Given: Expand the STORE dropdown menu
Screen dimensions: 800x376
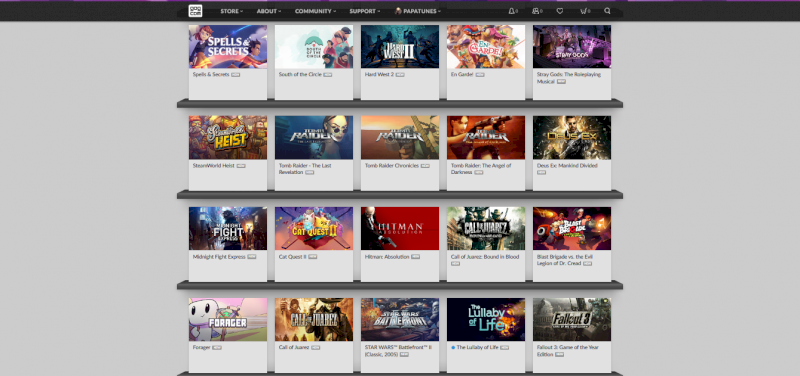Looking at the screenshot, I should [232, 11].
